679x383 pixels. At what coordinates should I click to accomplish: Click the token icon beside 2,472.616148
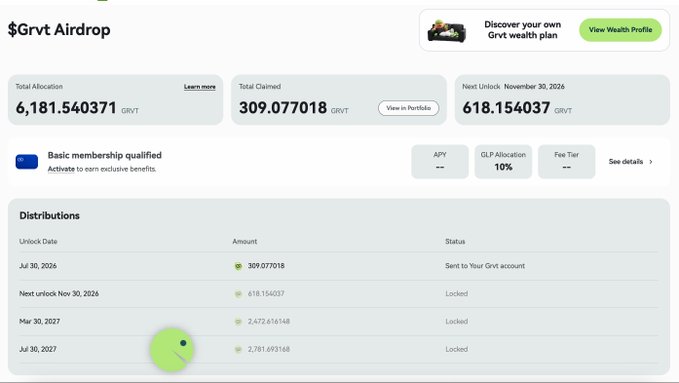tap(238, 321)
